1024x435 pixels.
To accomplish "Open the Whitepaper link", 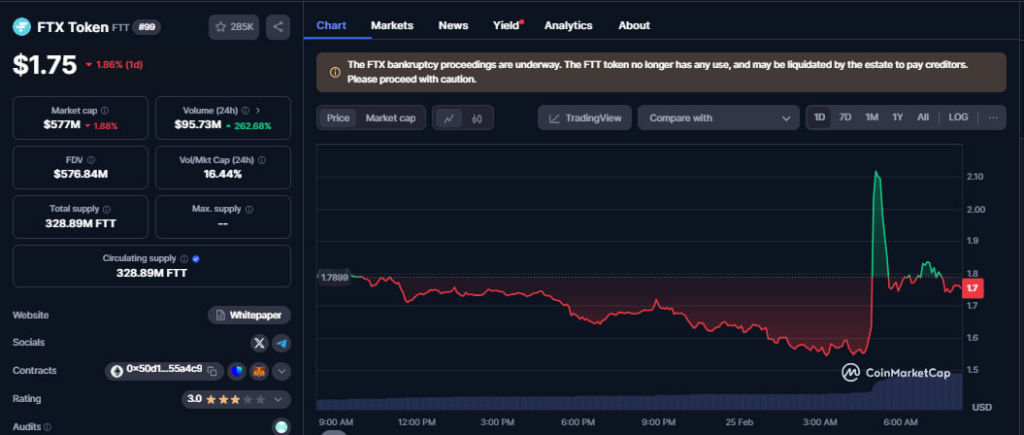I will pos(250,315).
